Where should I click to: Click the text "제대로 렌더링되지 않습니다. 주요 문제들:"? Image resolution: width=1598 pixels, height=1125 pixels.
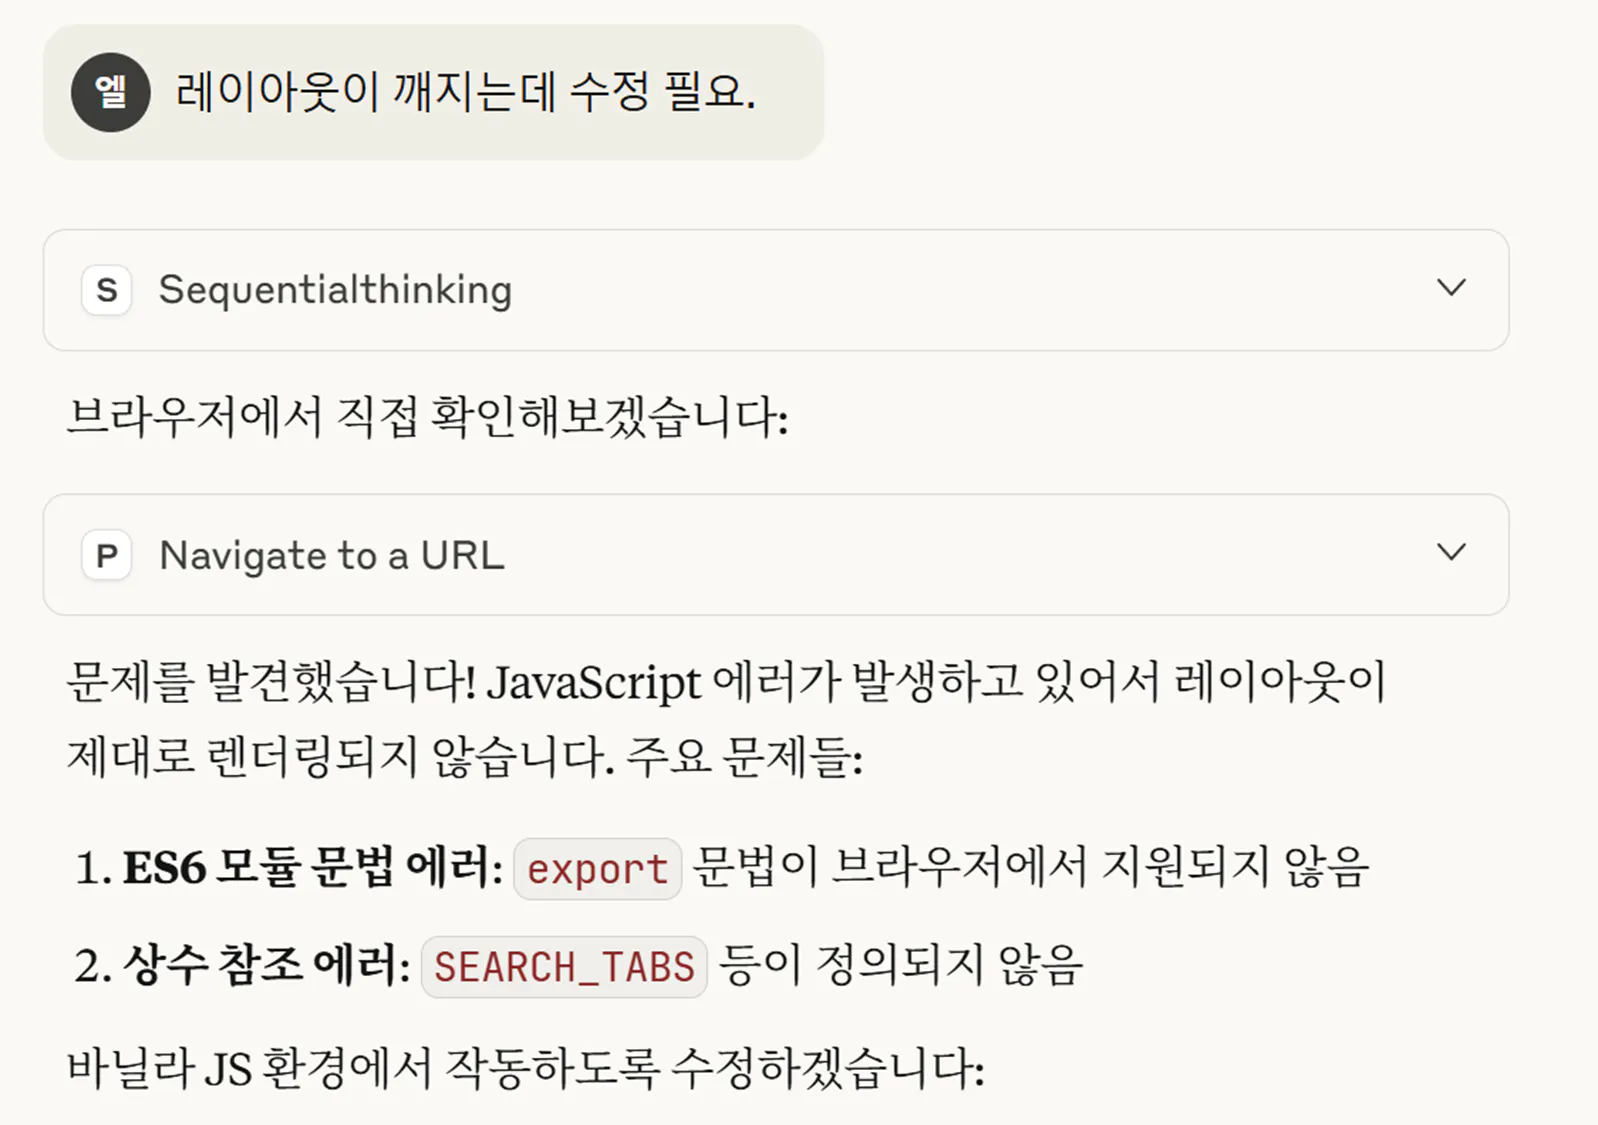464,756
